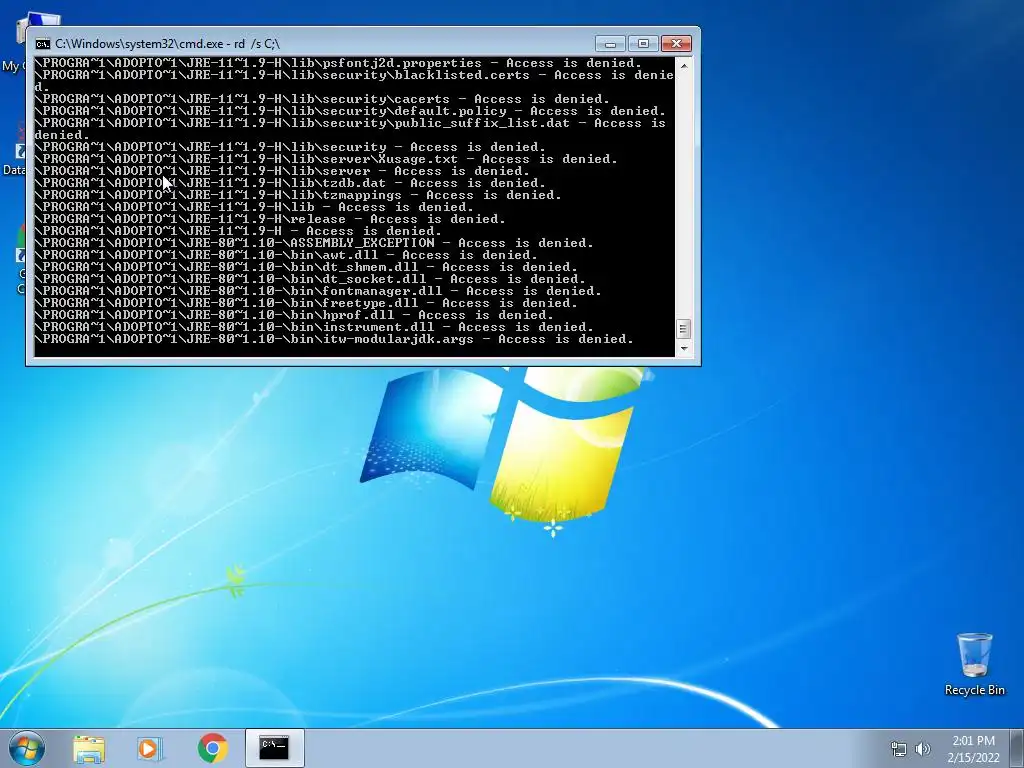This screenshot has height=768, width=1024.
Task: Click the line mentioning freetype.dll
Action: click(x=306, y=303)
